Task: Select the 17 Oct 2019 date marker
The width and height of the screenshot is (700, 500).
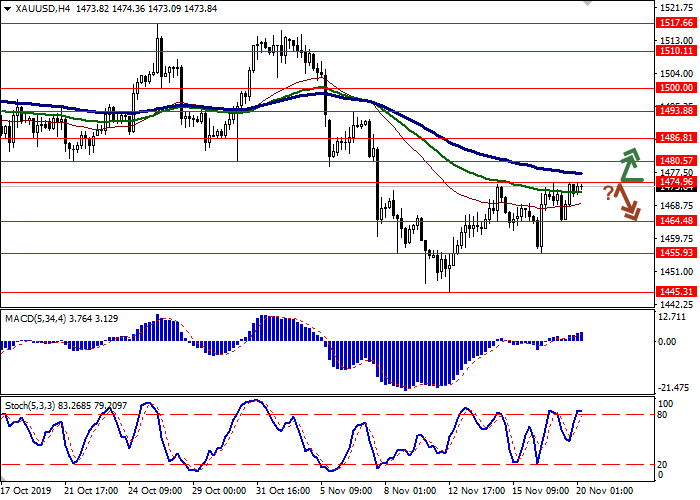Action: [x=26, y=491]
